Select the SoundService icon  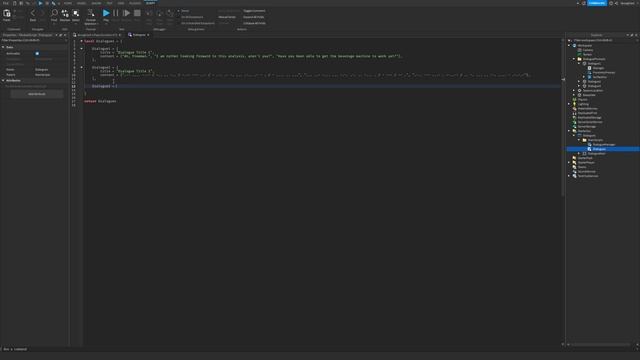coord(574,171)
